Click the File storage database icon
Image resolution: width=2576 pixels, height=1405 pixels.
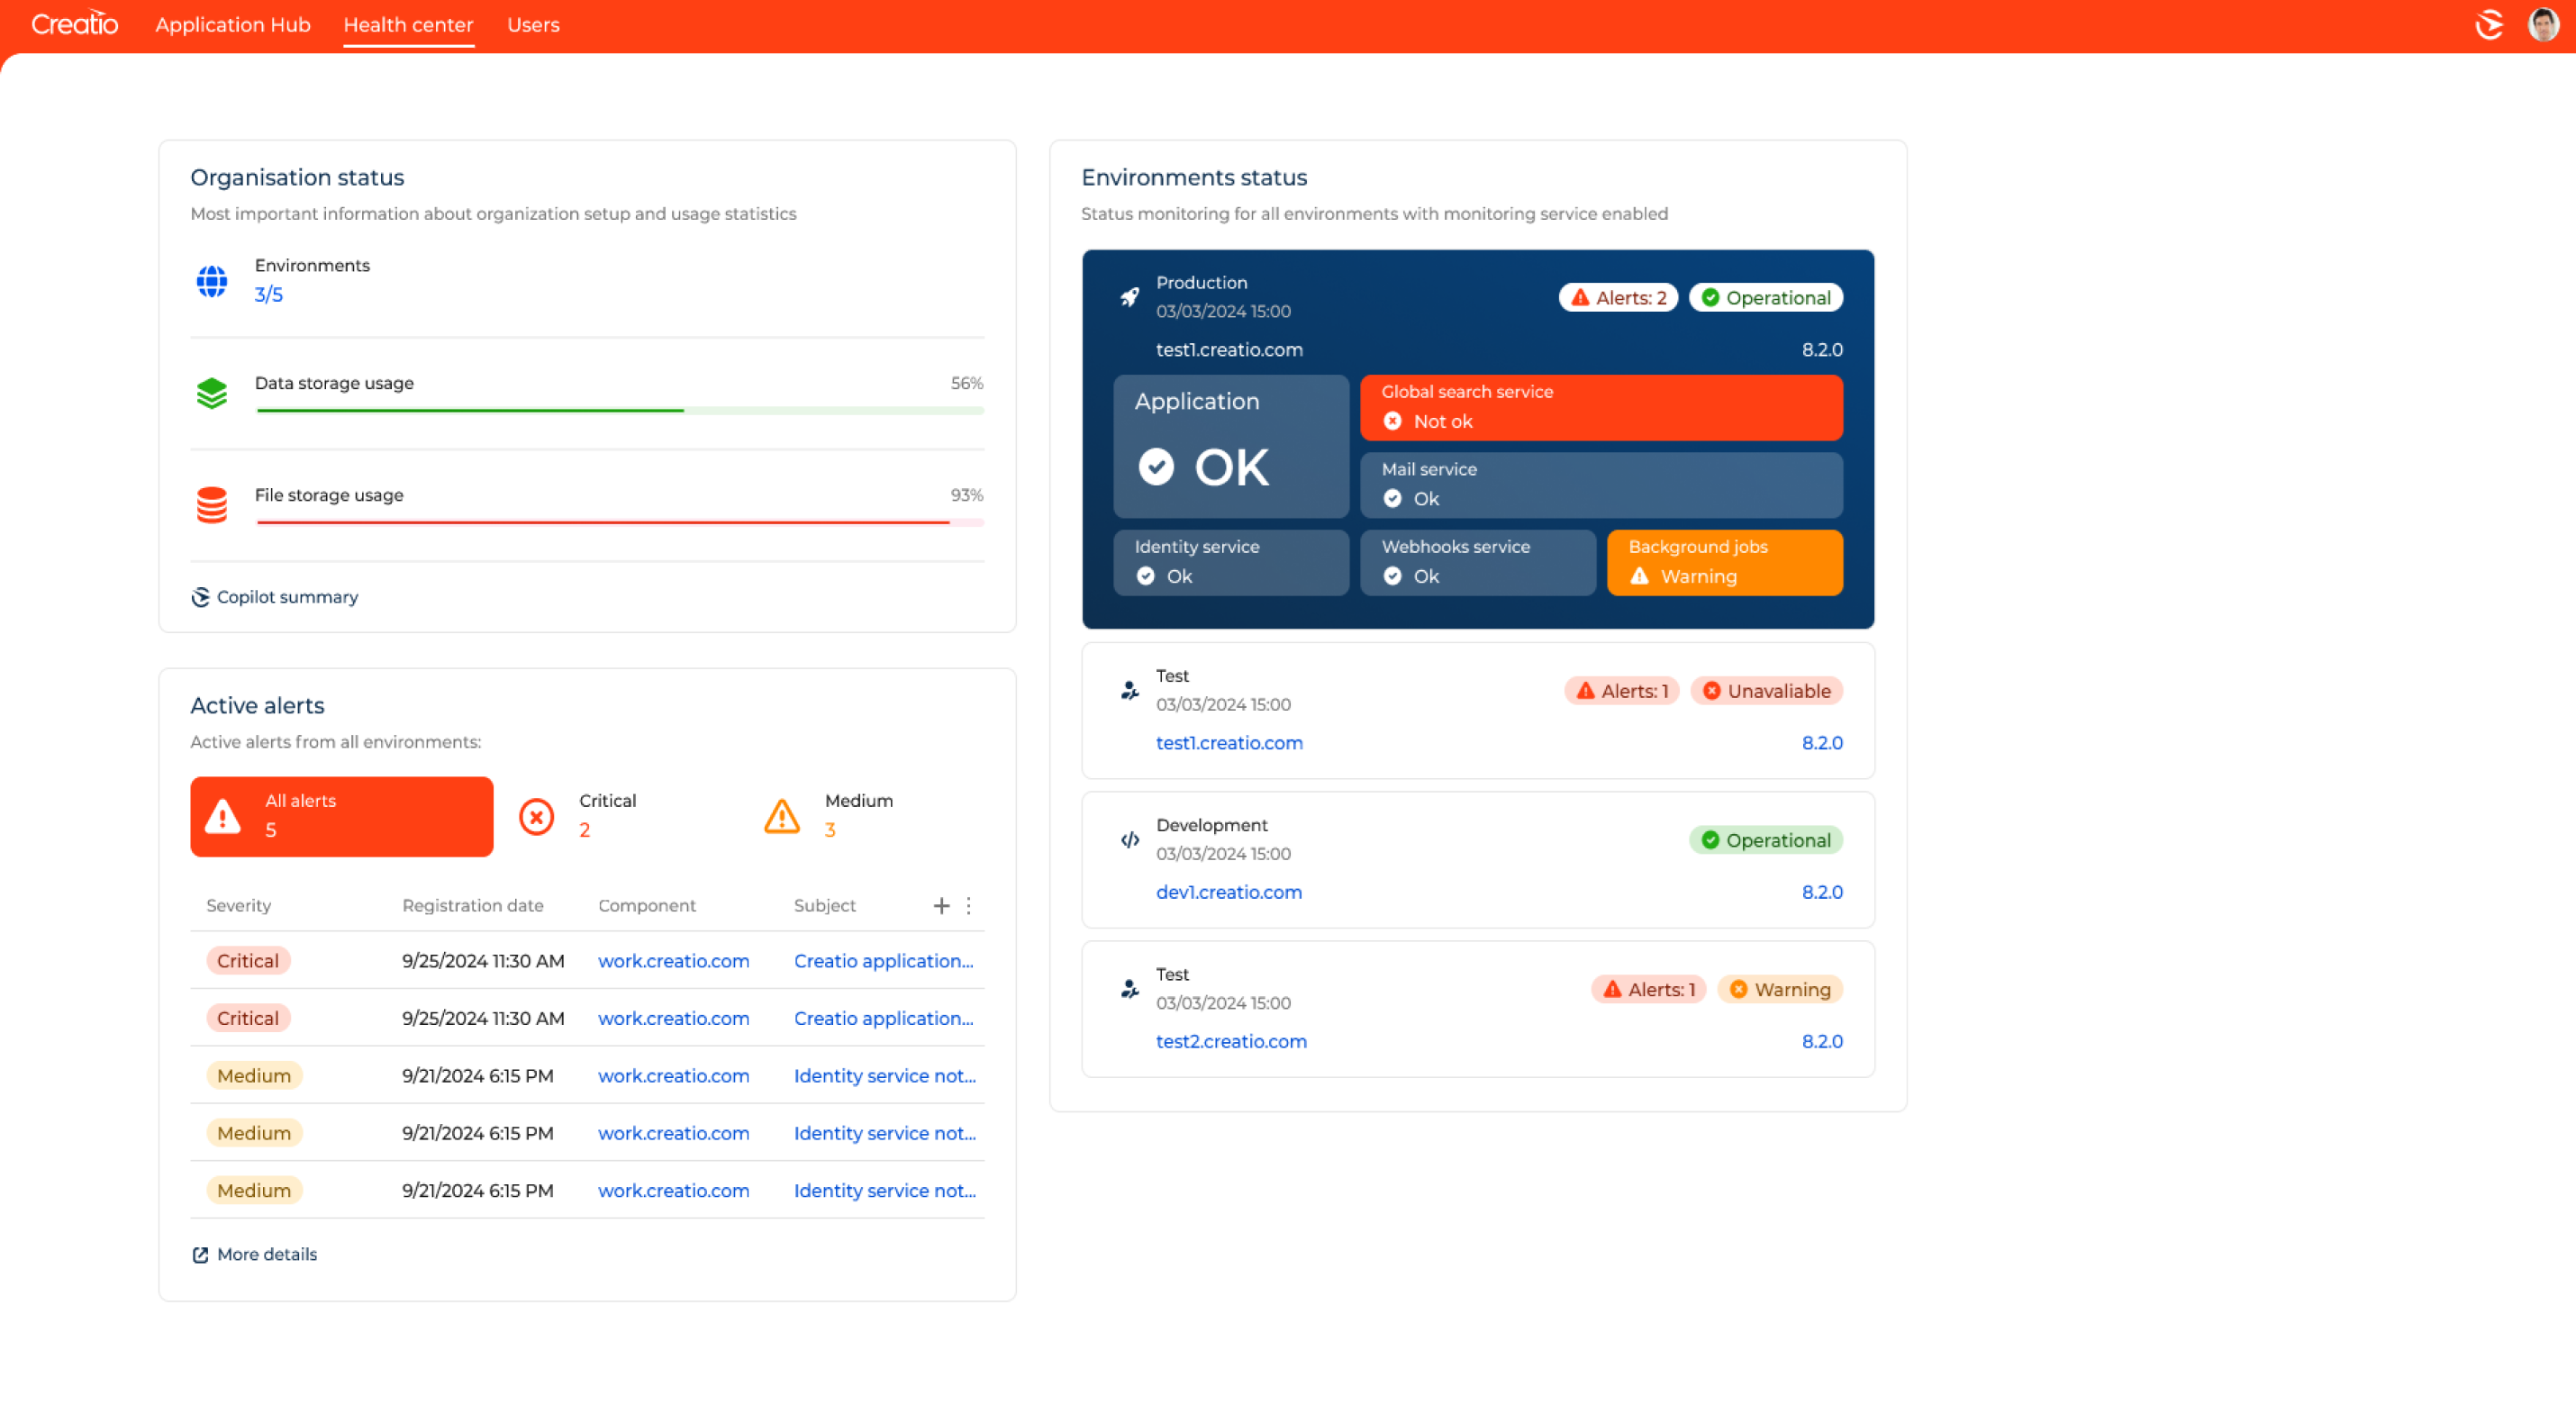click(212, 504)
